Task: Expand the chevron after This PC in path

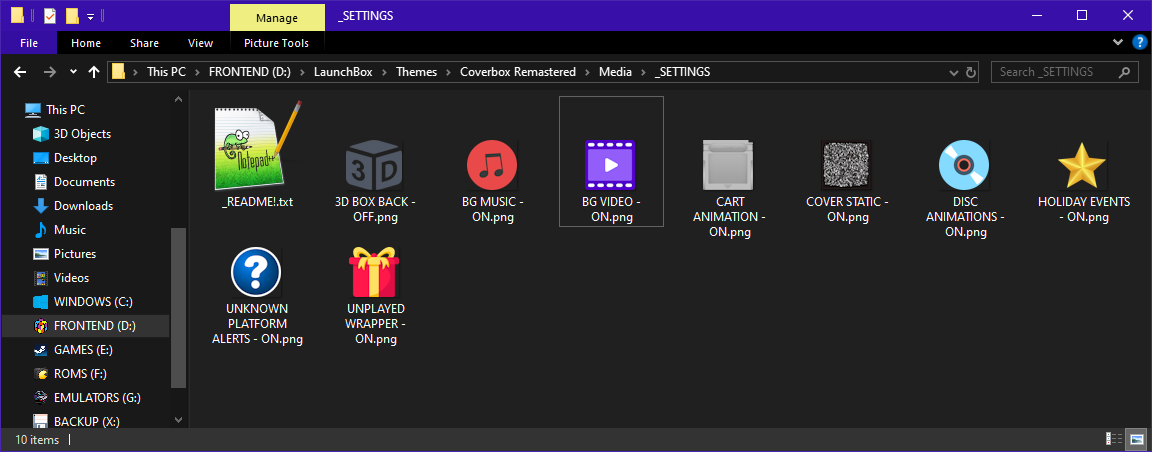Action: (198, 72)
